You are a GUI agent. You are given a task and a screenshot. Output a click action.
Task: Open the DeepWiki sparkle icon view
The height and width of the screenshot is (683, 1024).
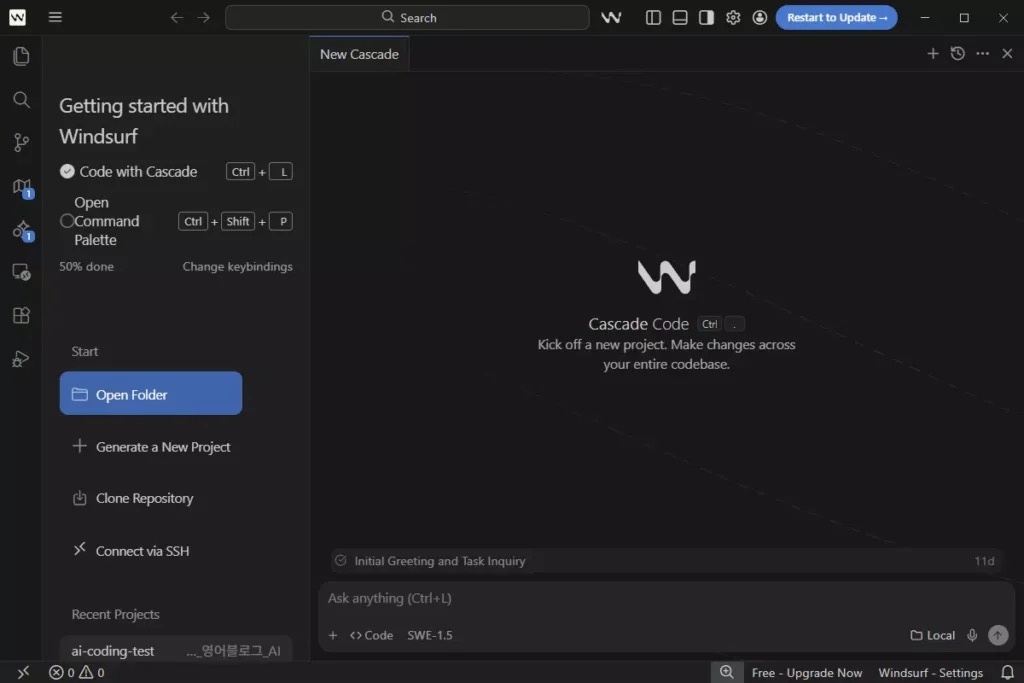click(x=22, y=230)
